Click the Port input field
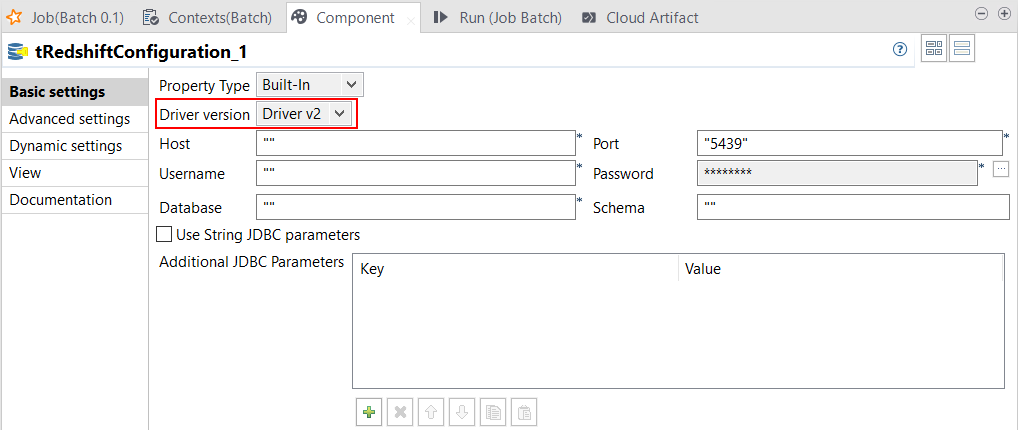 coord(849,144)
